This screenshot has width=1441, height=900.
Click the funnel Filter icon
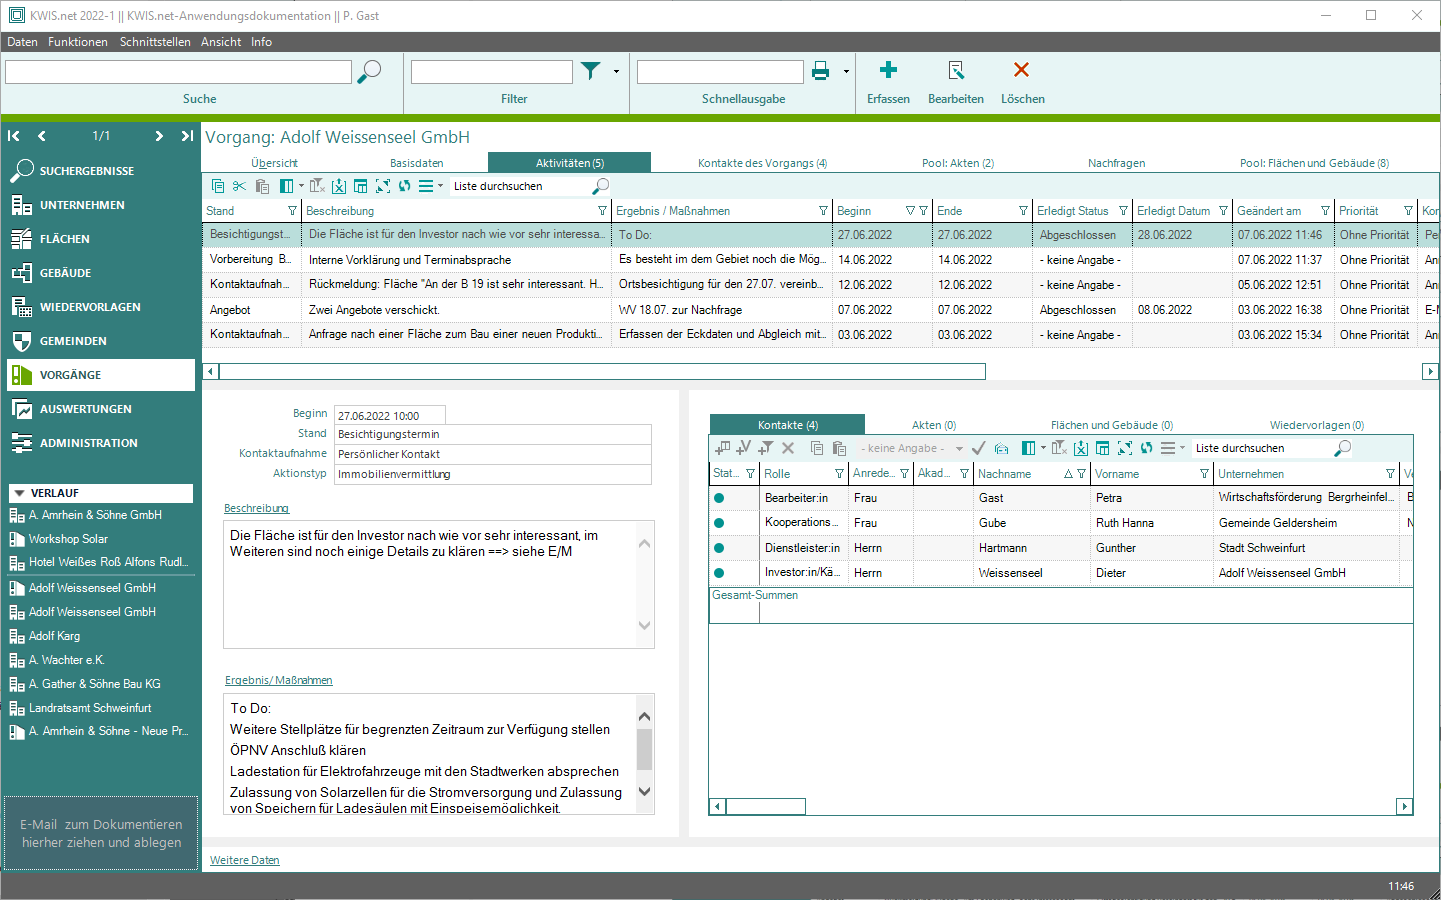[591, 70]
